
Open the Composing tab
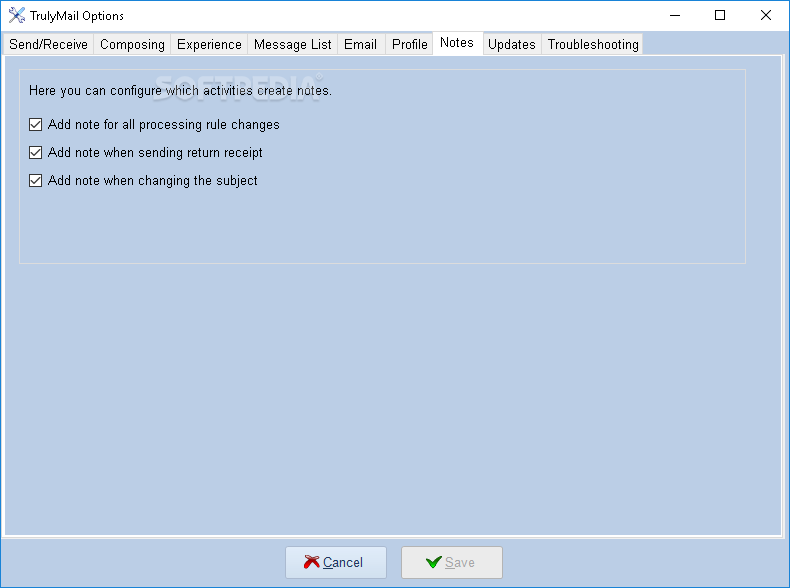132,44
